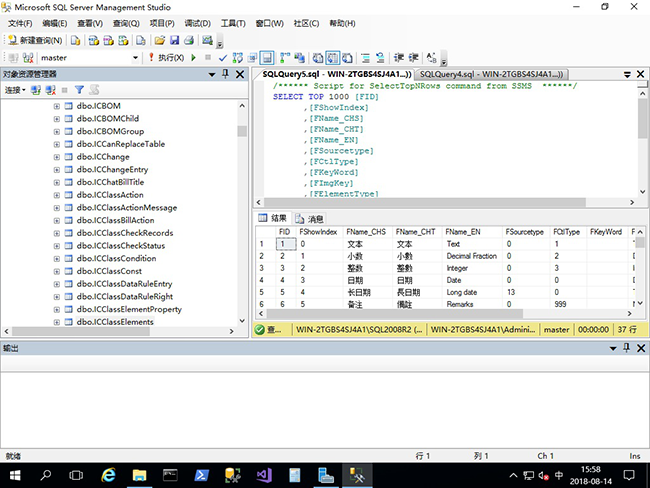
Task: Toggle Results to Grid output mode
Action: [334, 58]
